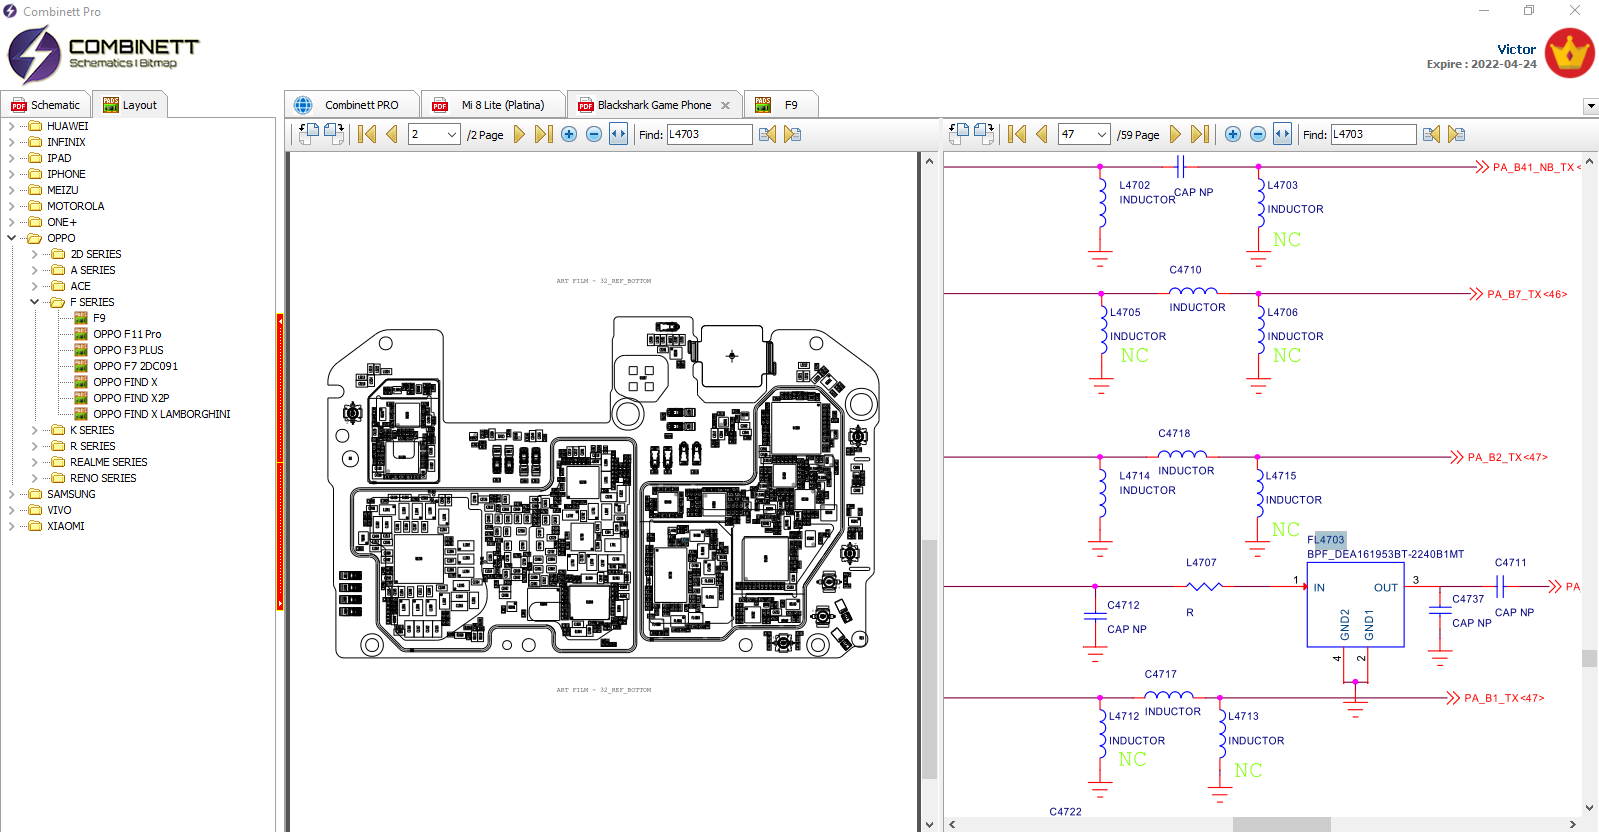Select OPPO F11 Pro in tree
The width and height of the screenshot is (1599, 832).
pyautogui.click(x=118, y=334)
